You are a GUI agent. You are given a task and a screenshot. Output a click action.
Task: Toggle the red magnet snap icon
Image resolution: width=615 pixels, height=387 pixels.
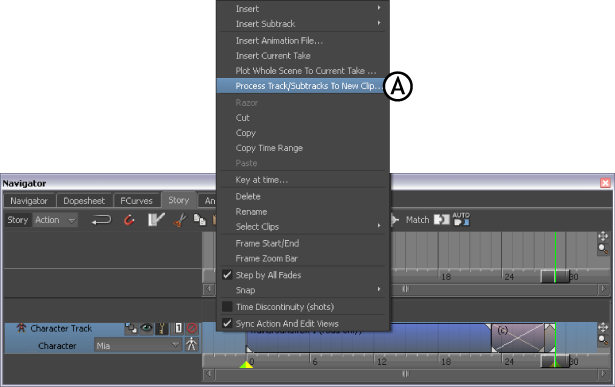129,220
